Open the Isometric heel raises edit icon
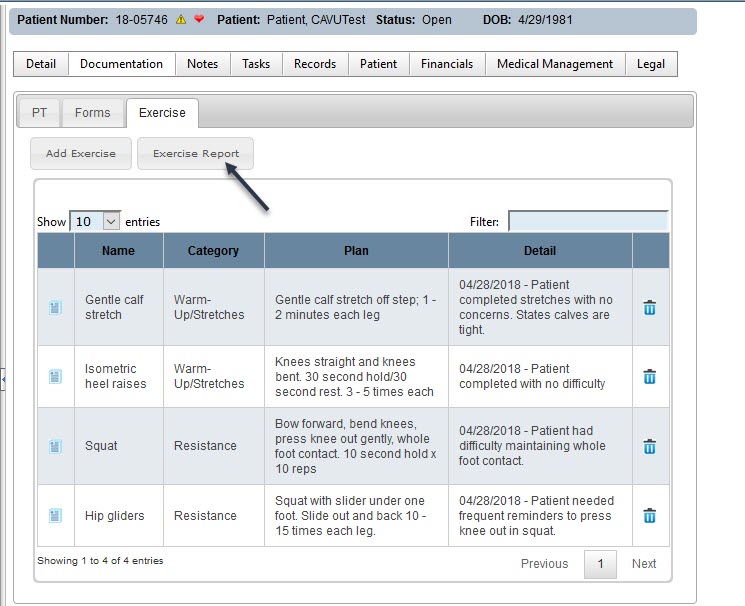The width and height of the screenshot is (745, 606). (55, 376)
